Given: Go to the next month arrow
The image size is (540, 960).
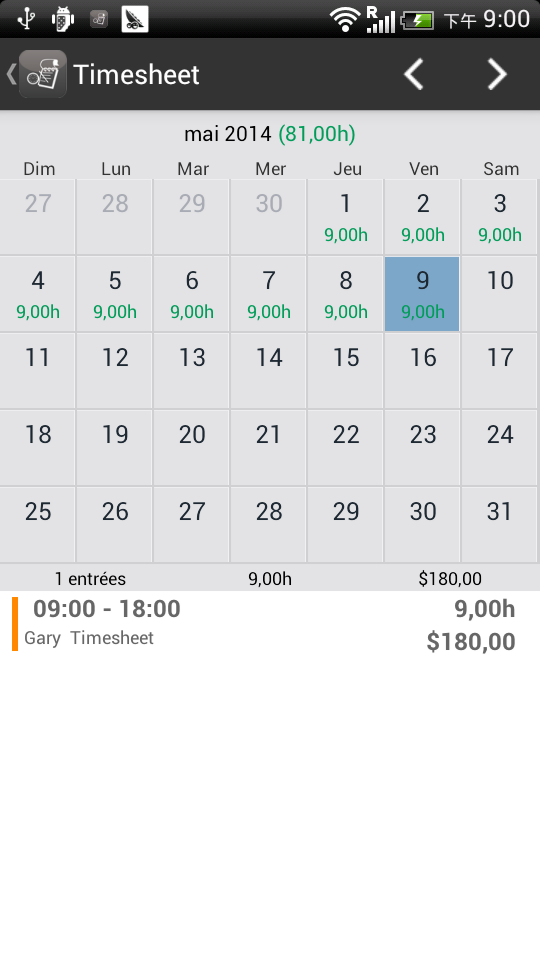Looking at the screenshot, I should (497, 74).
